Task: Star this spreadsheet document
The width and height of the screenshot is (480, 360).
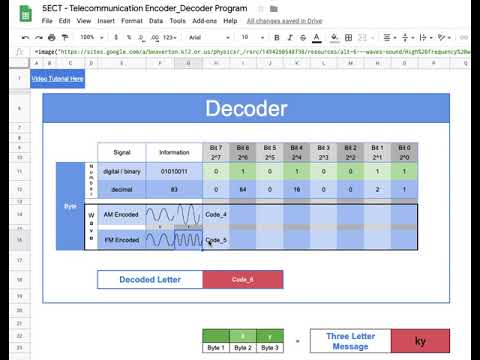Action: [x=262, y=9]
